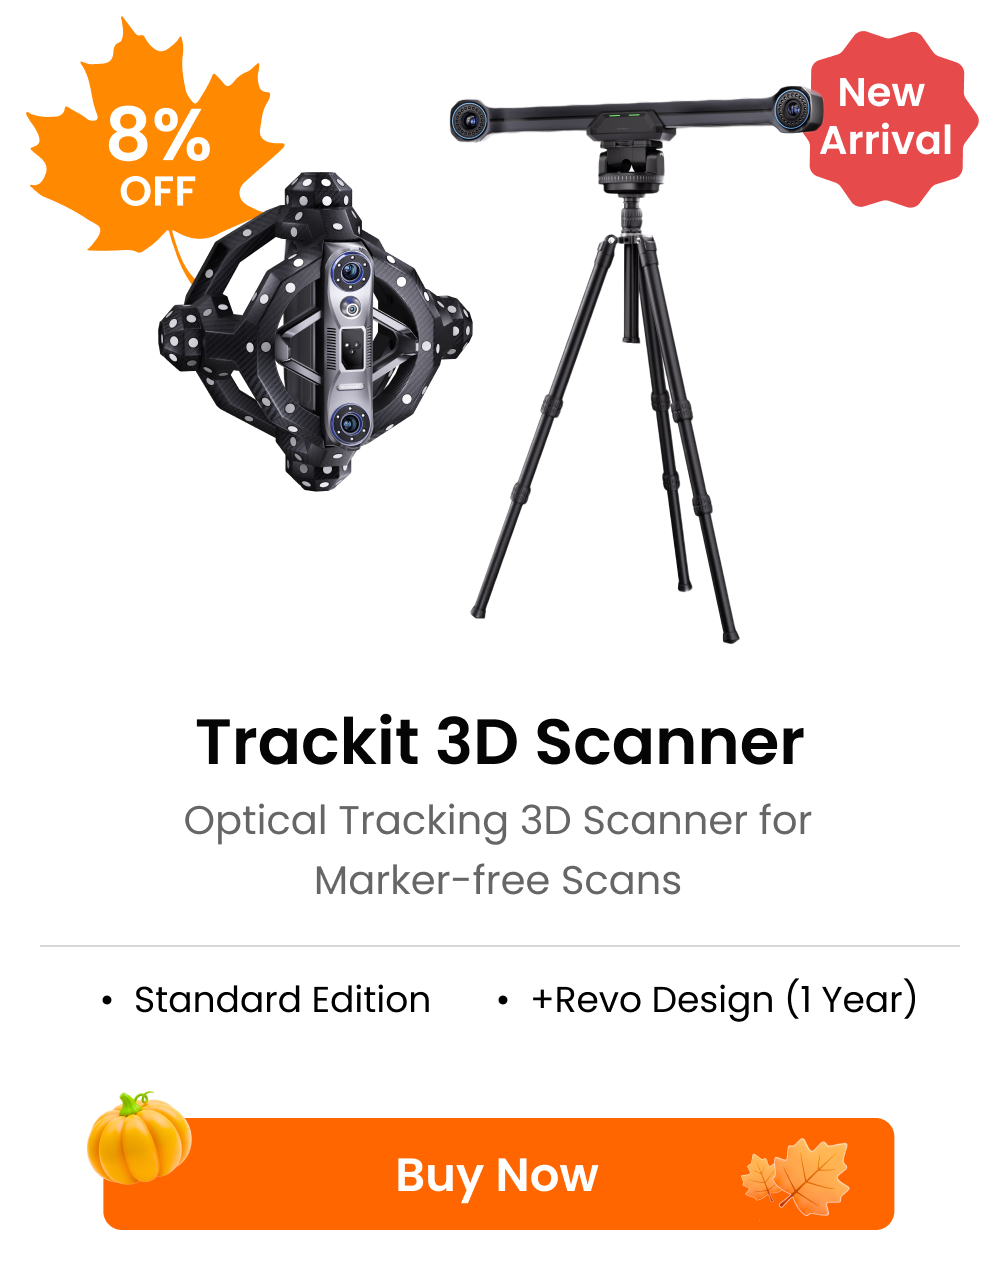Screen dimensions: 1000x1280
Task: Open the Trackit 3D Scanner title link
Action: click(500, 742)
